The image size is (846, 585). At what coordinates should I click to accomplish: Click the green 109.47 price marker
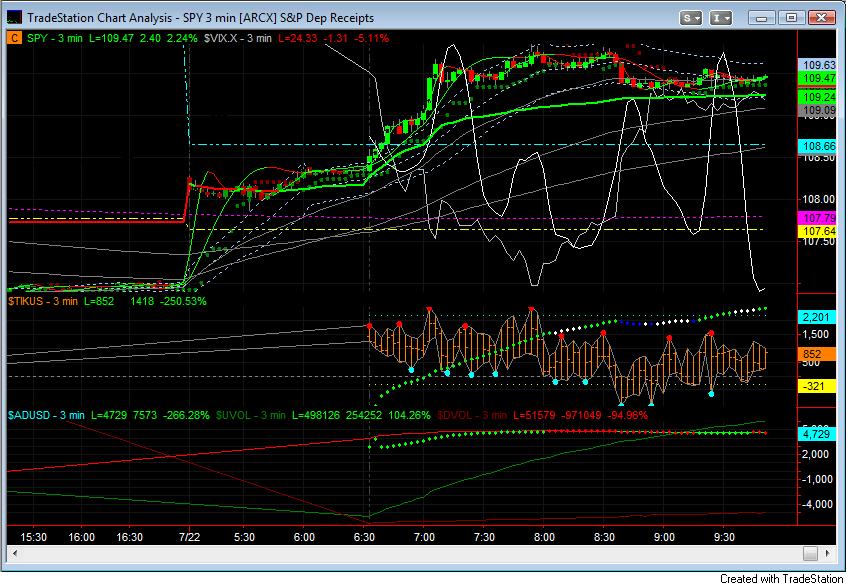(x=819, y=78)
